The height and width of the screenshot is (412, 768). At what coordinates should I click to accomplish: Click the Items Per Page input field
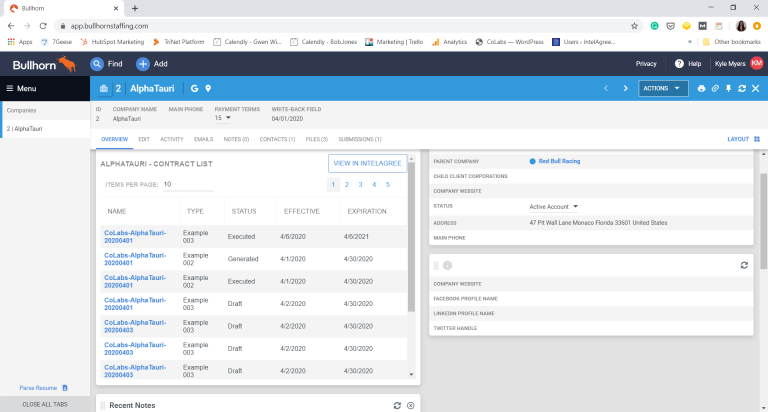[188, 185]
